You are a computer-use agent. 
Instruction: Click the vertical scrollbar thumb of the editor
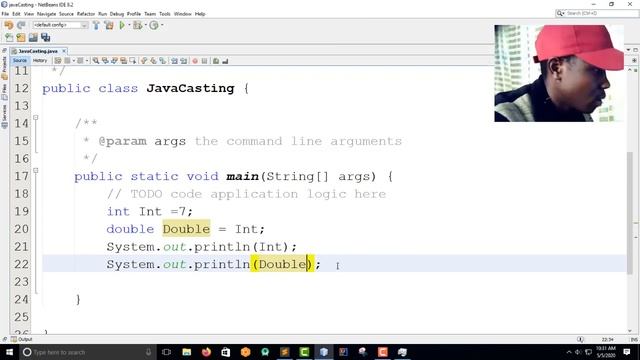(x=630, y=212)
